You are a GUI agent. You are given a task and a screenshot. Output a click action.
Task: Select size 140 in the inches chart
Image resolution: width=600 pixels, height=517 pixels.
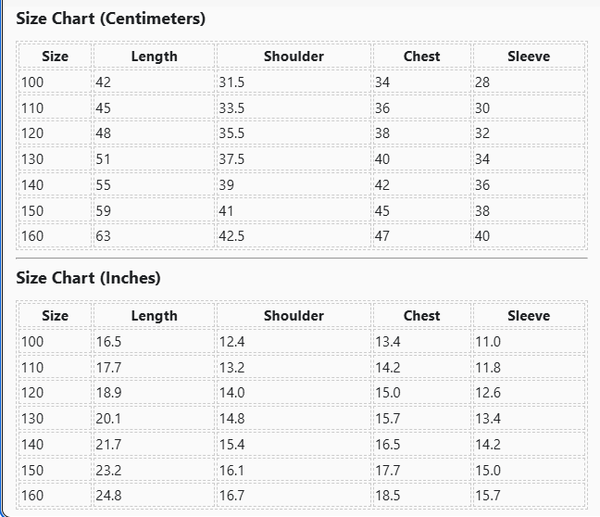point(33,444)
